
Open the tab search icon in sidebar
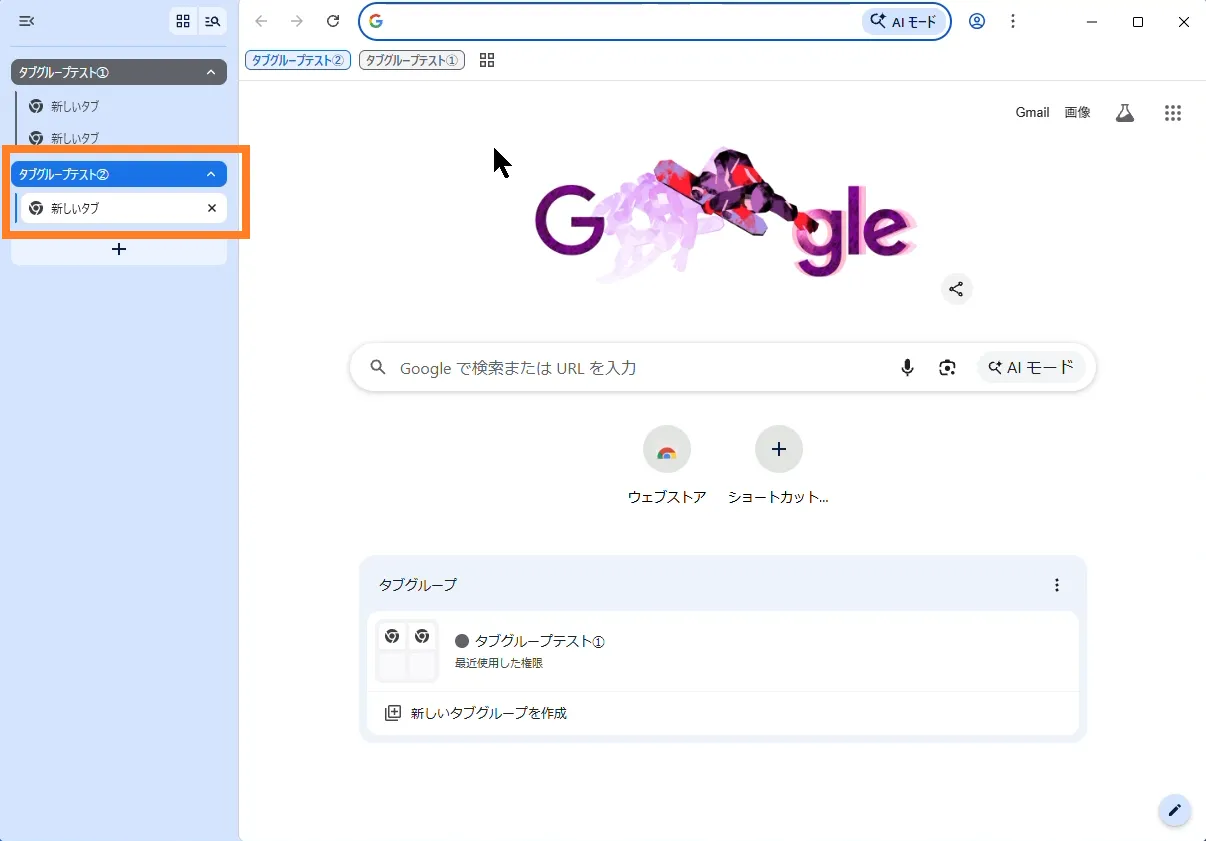pos(212,21)
